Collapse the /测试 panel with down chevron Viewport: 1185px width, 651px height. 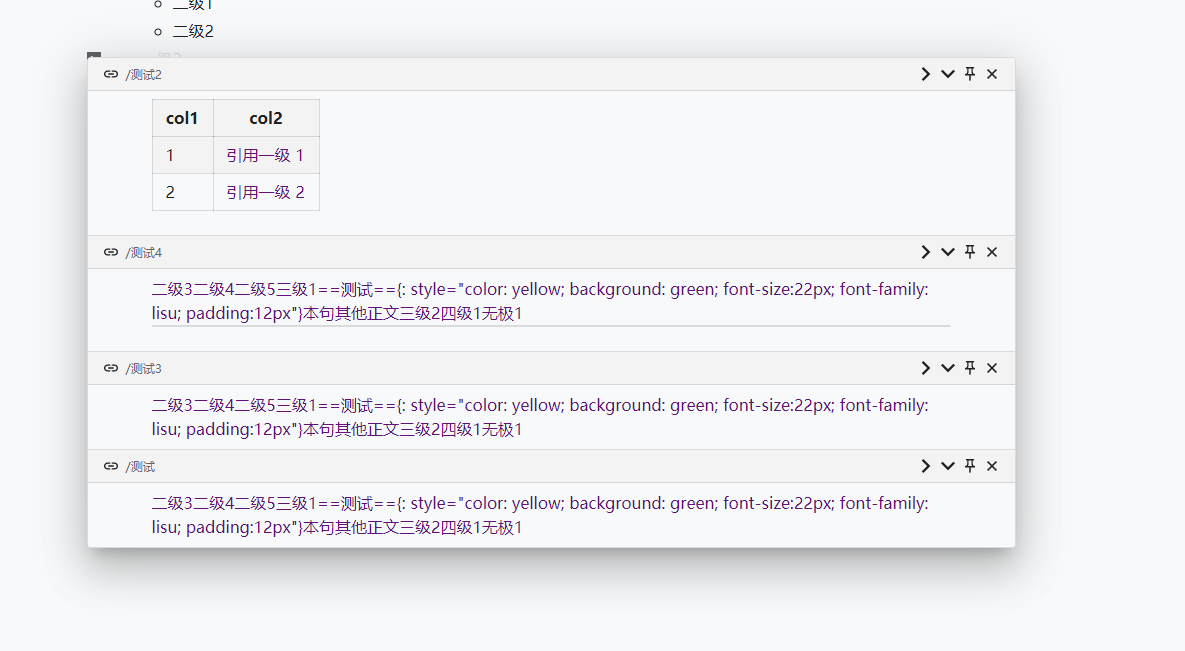[948, 466]
